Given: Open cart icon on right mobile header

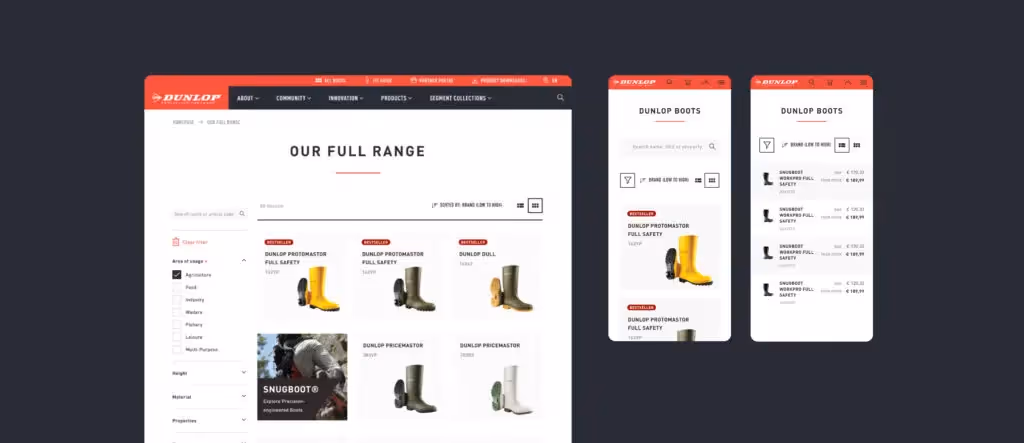Looking at the screenshot, I should pos(829,82).
